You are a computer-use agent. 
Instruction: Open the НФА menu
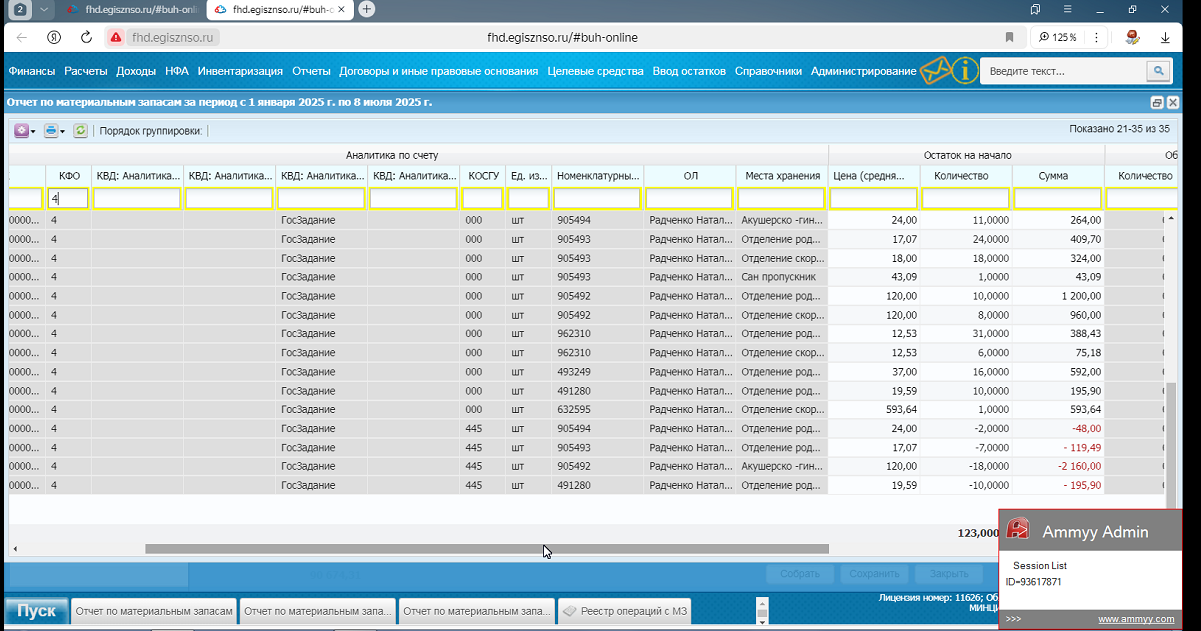pyautogui.click(x=177, y=71)
